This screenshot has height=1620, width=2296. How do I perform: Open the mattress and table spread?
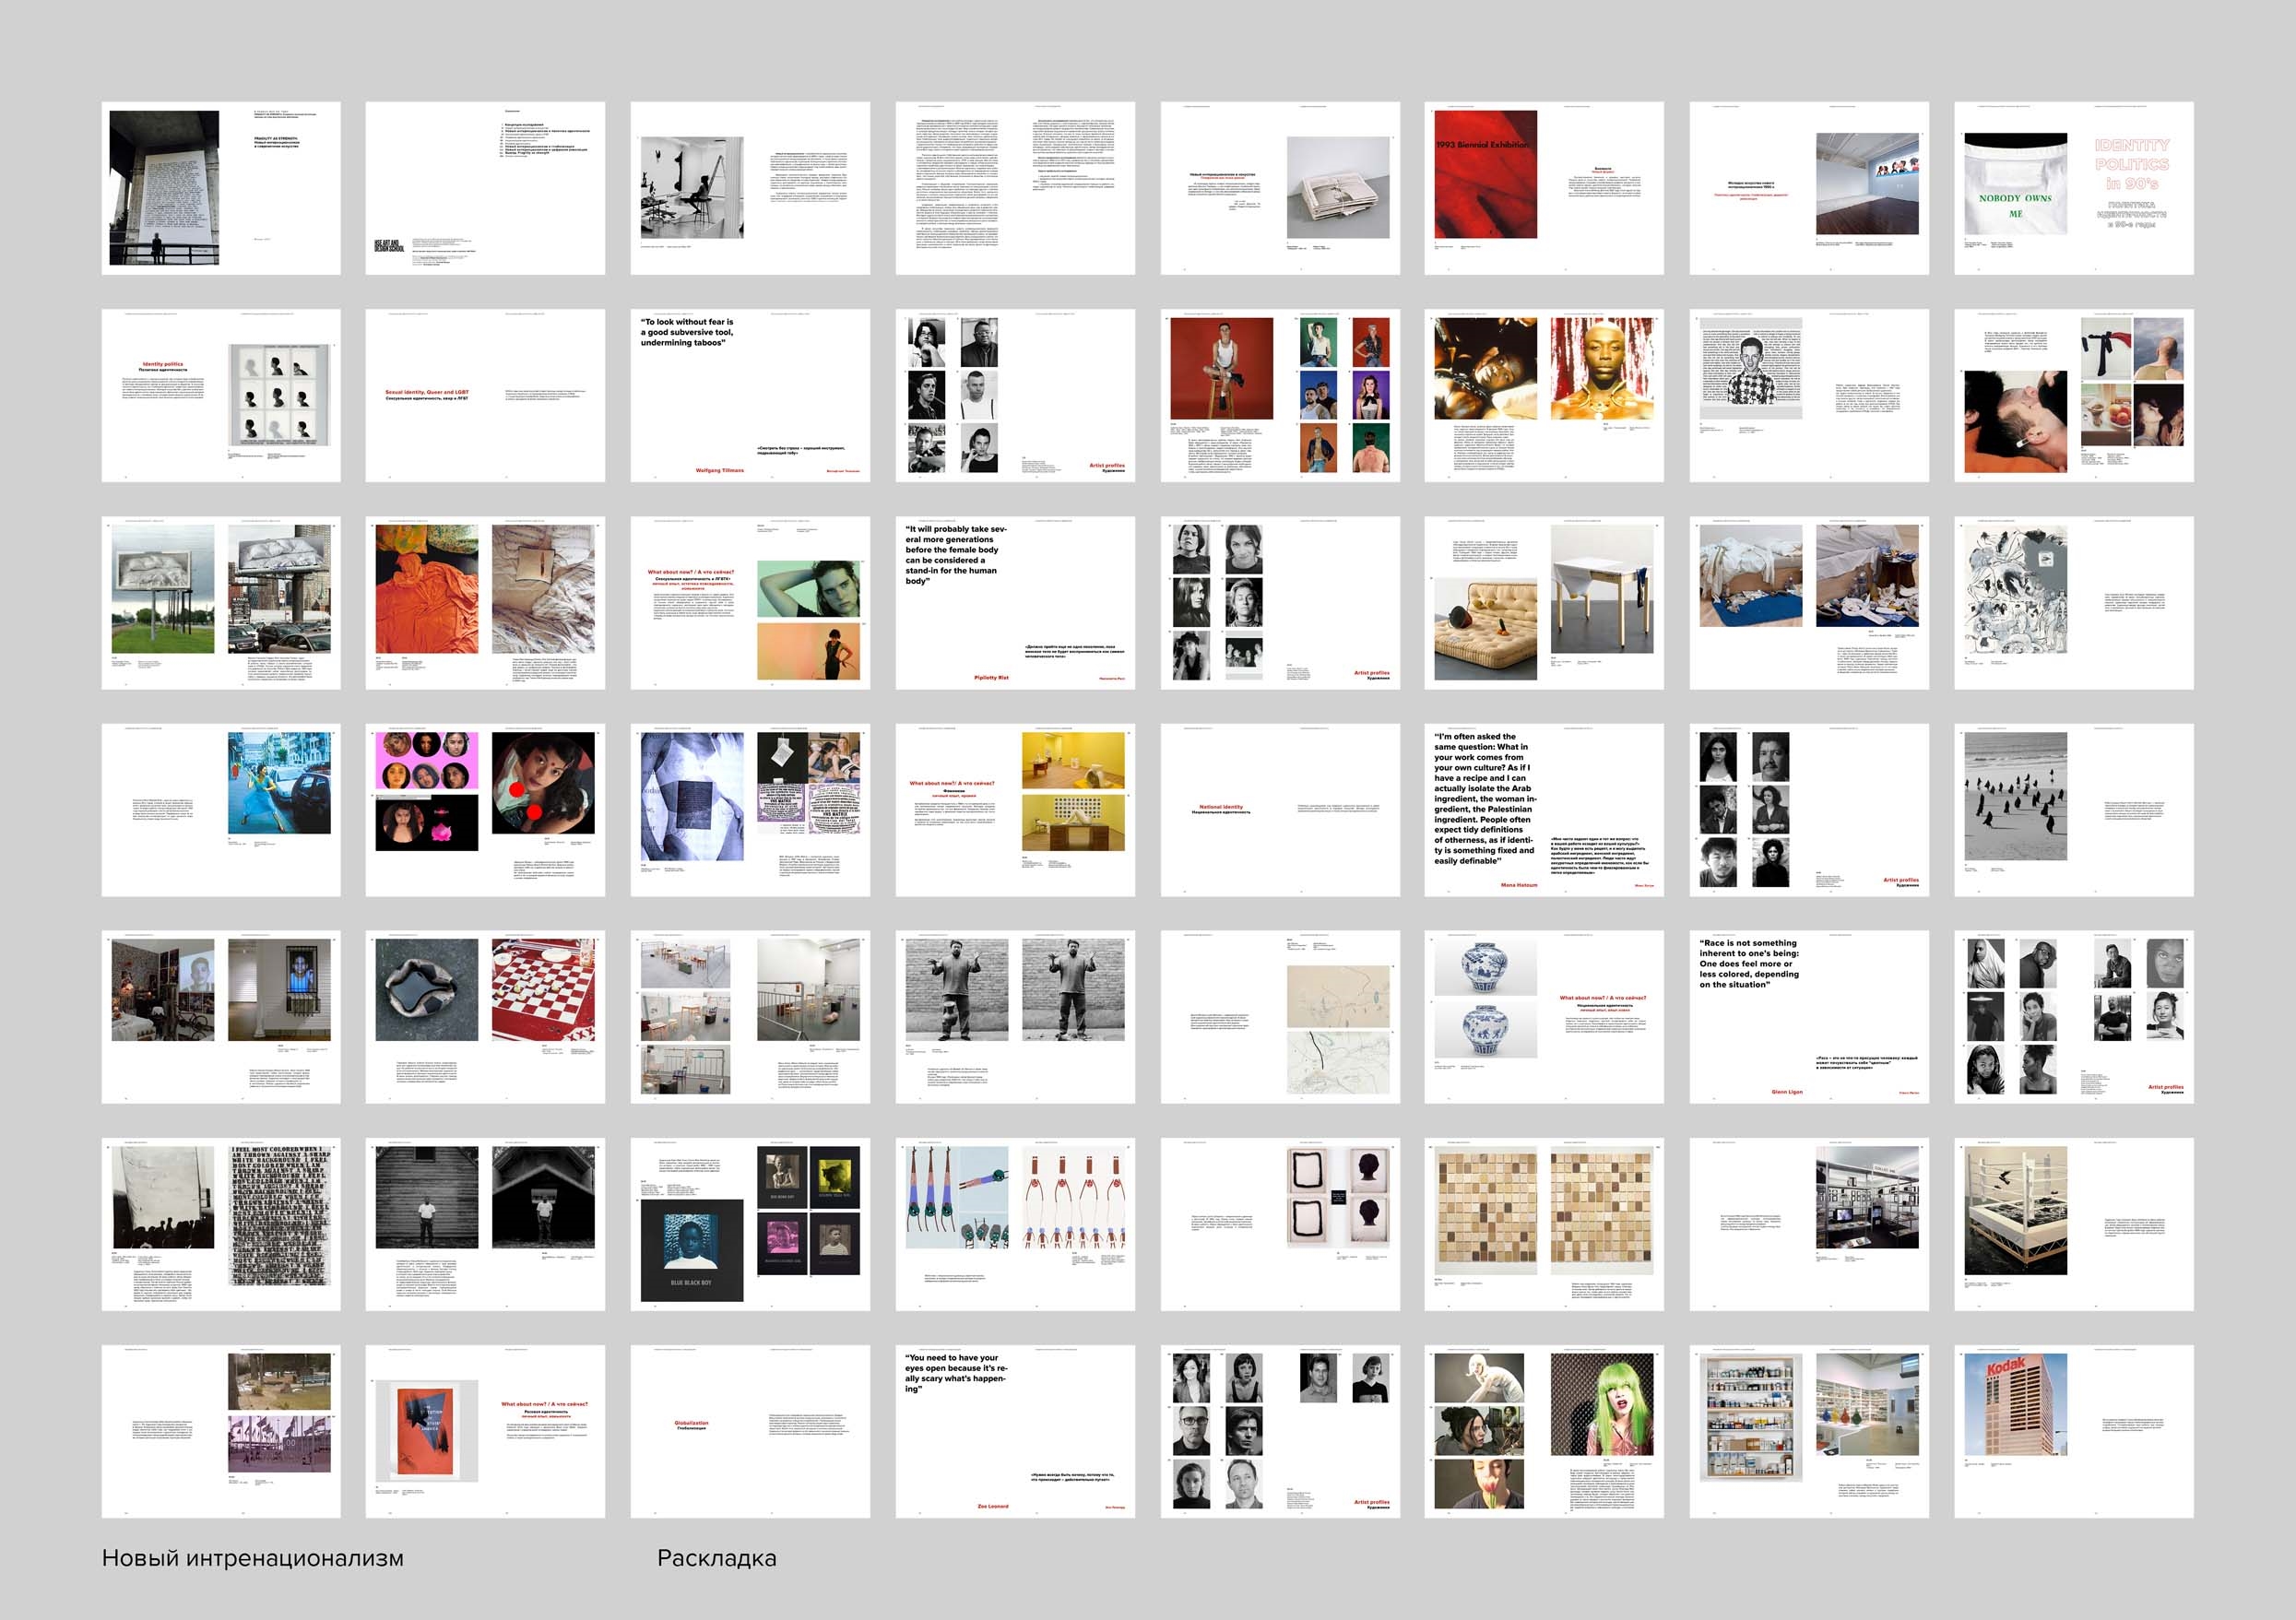point(1544,602)
